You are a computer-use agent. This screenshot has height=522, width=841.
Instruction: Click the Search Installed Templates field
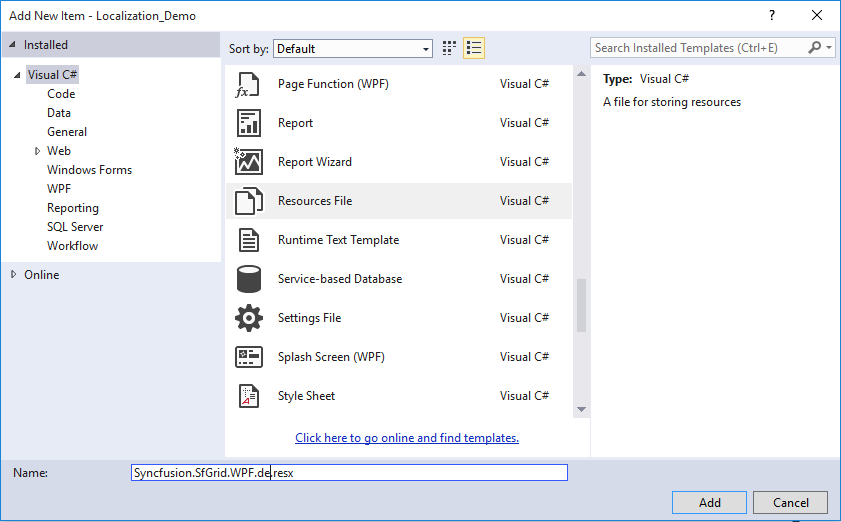pyautogui.click(x=698, y=48)
